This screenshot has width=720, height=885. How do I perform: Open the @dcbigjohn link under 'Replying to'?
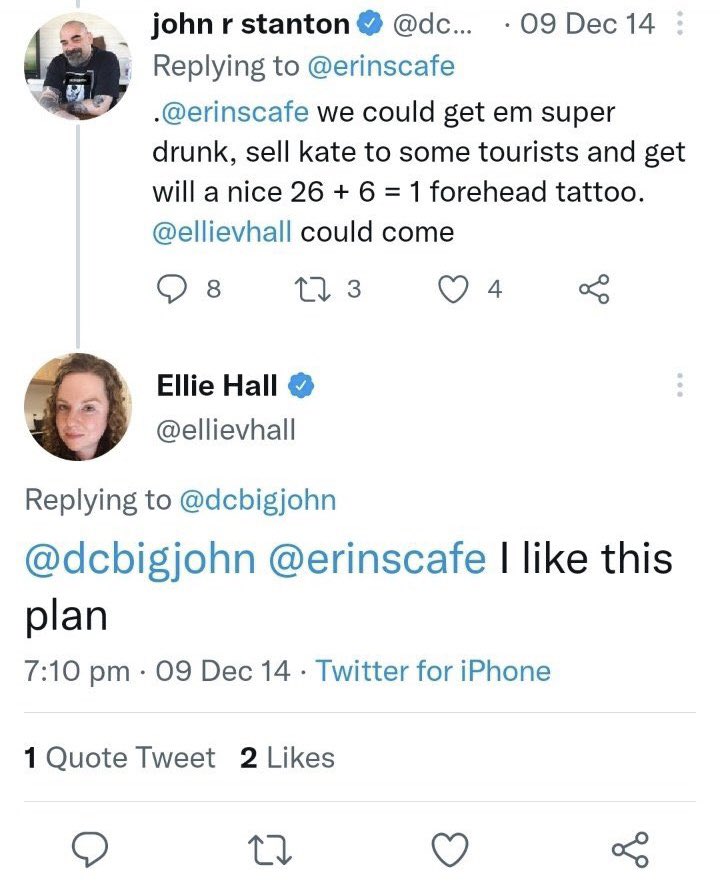pos(257,500)
